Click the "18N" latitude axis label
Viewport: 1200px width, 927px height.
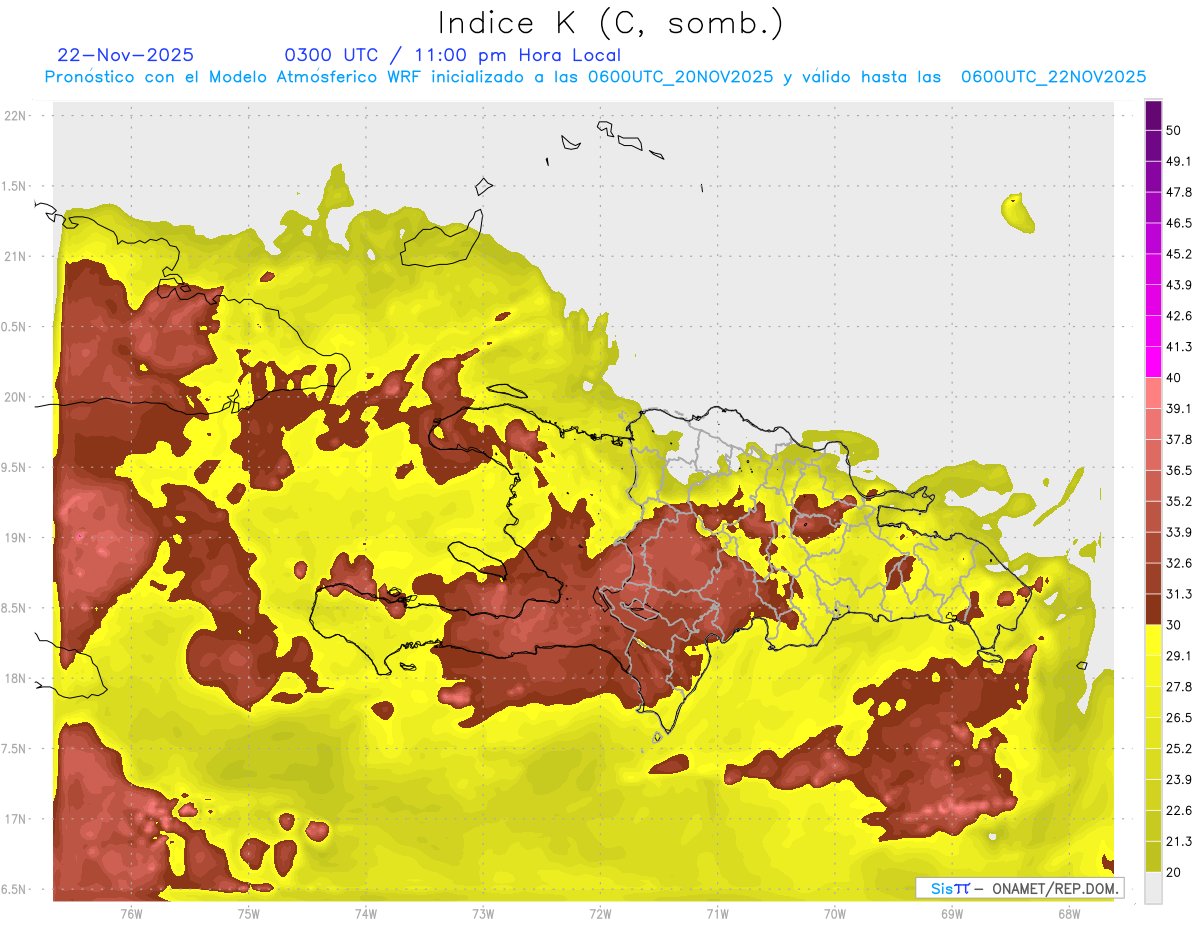[x=17, y=679]
